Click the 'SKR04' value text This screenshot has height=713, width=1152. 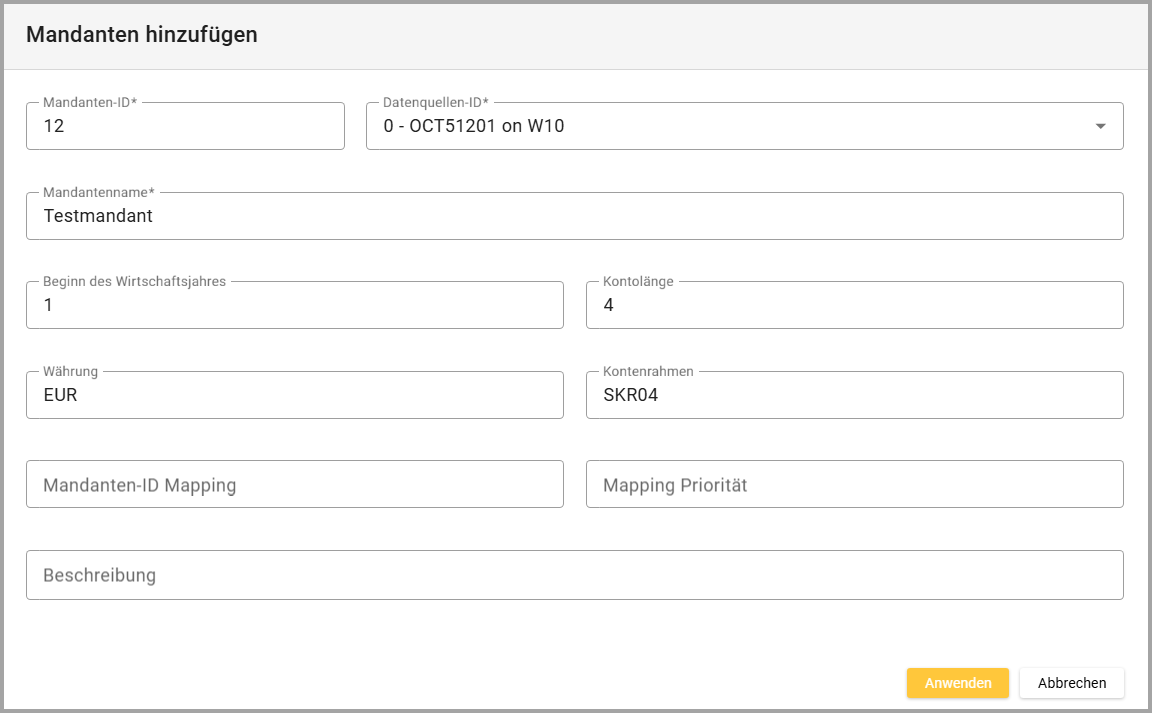point(631,396)
